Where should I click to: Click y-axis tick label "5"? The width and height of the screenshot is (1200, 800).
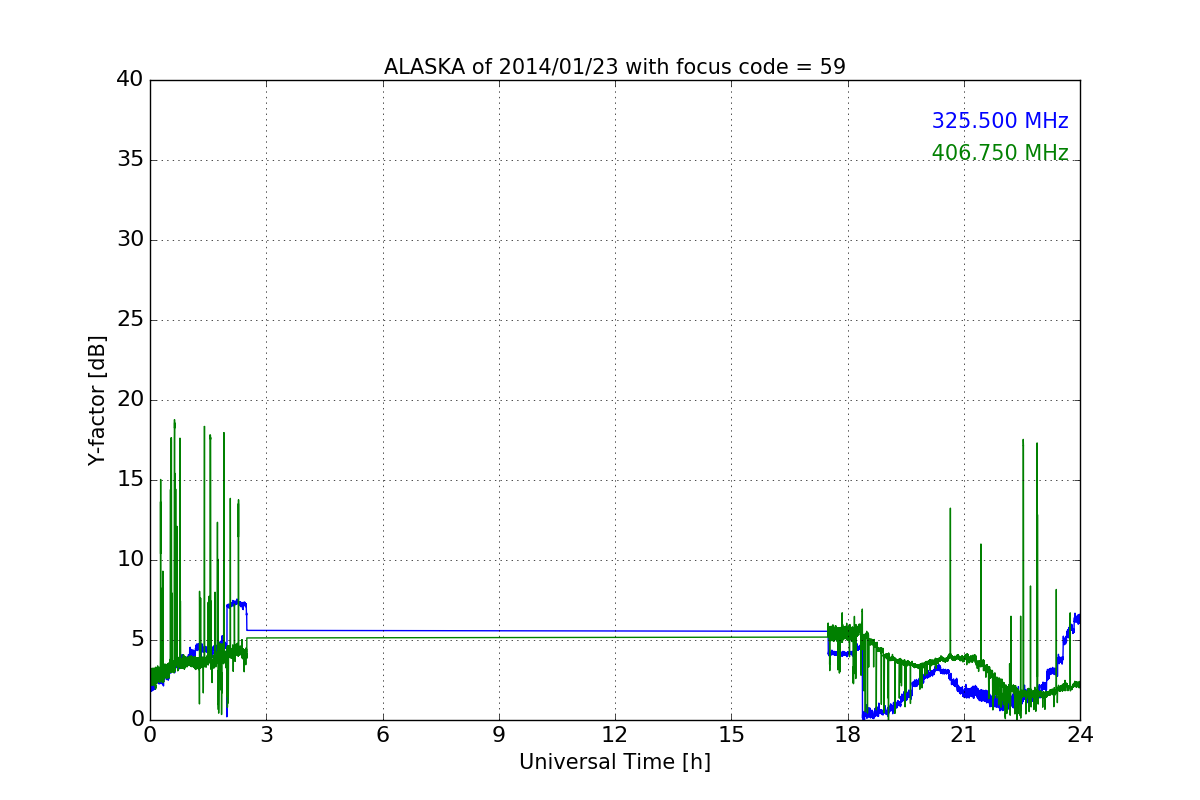pyautogui.click(x=136, y=640)
